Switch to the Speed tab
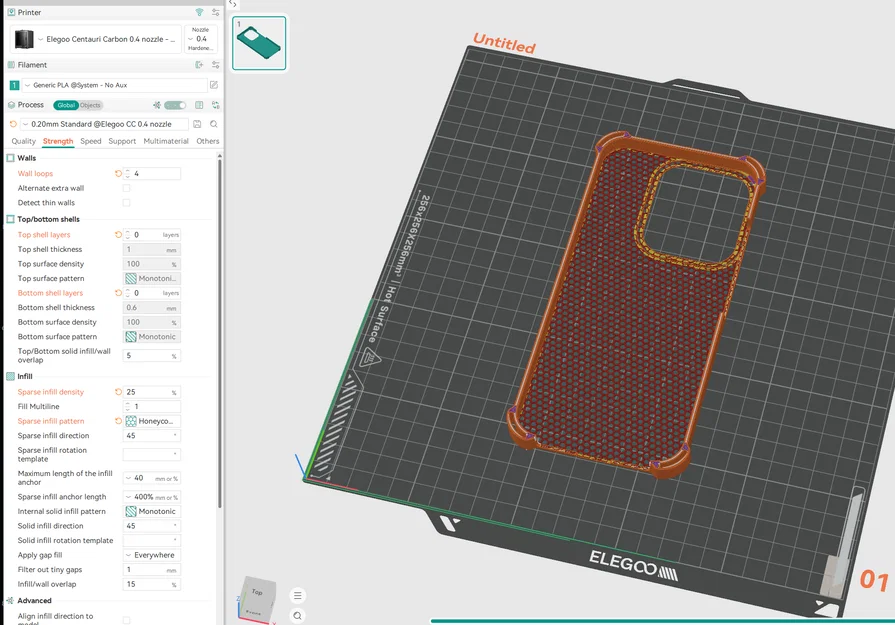This screenshot has width=895, height=625. click(x=91, y=141)
